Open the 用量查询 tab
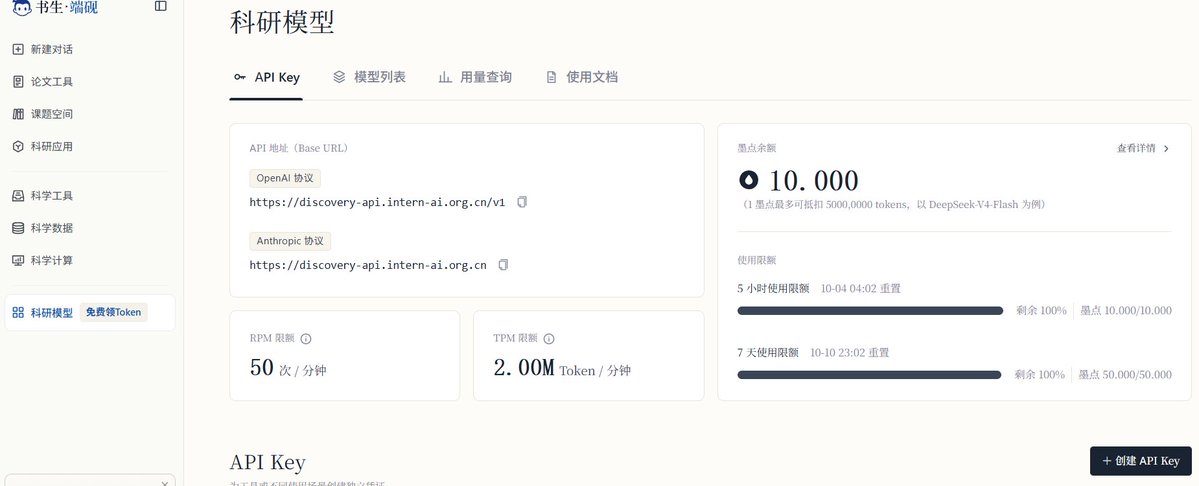This screenshot has height=486, width=1199. (476, 77)
